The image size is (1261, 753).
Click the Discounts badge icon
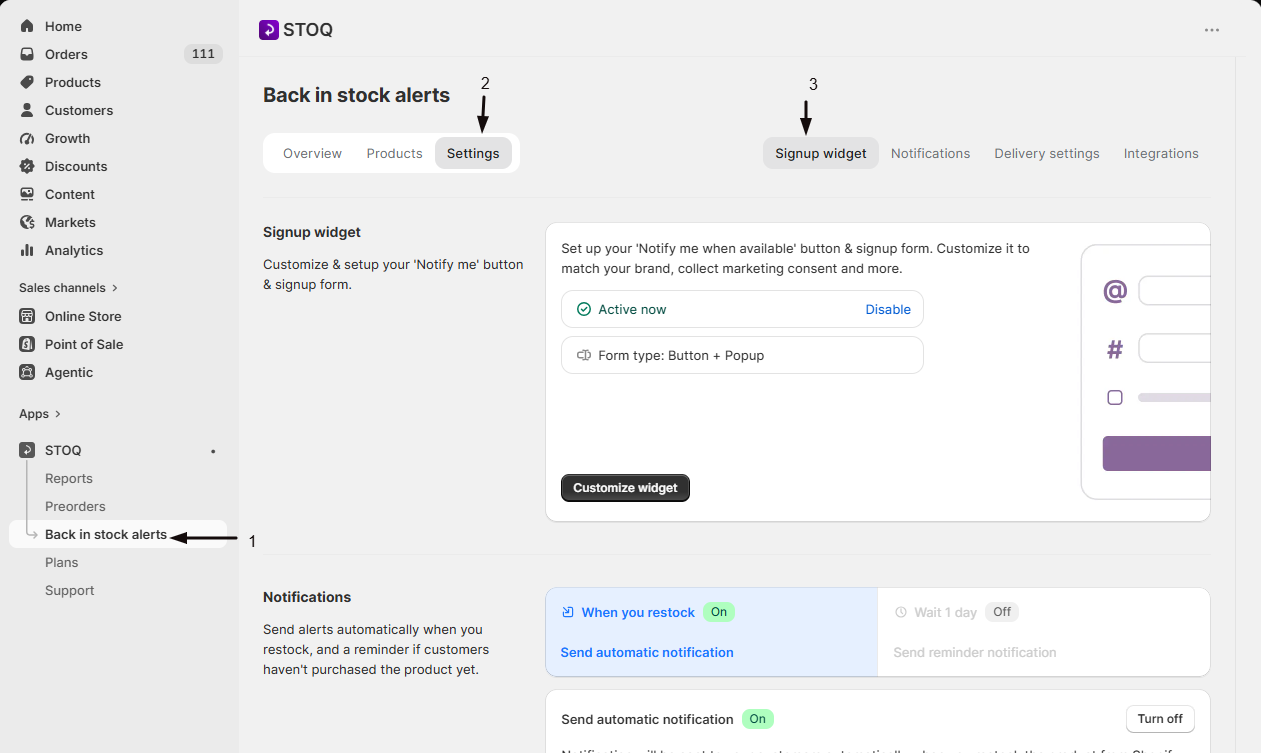[x=27, y=166]
